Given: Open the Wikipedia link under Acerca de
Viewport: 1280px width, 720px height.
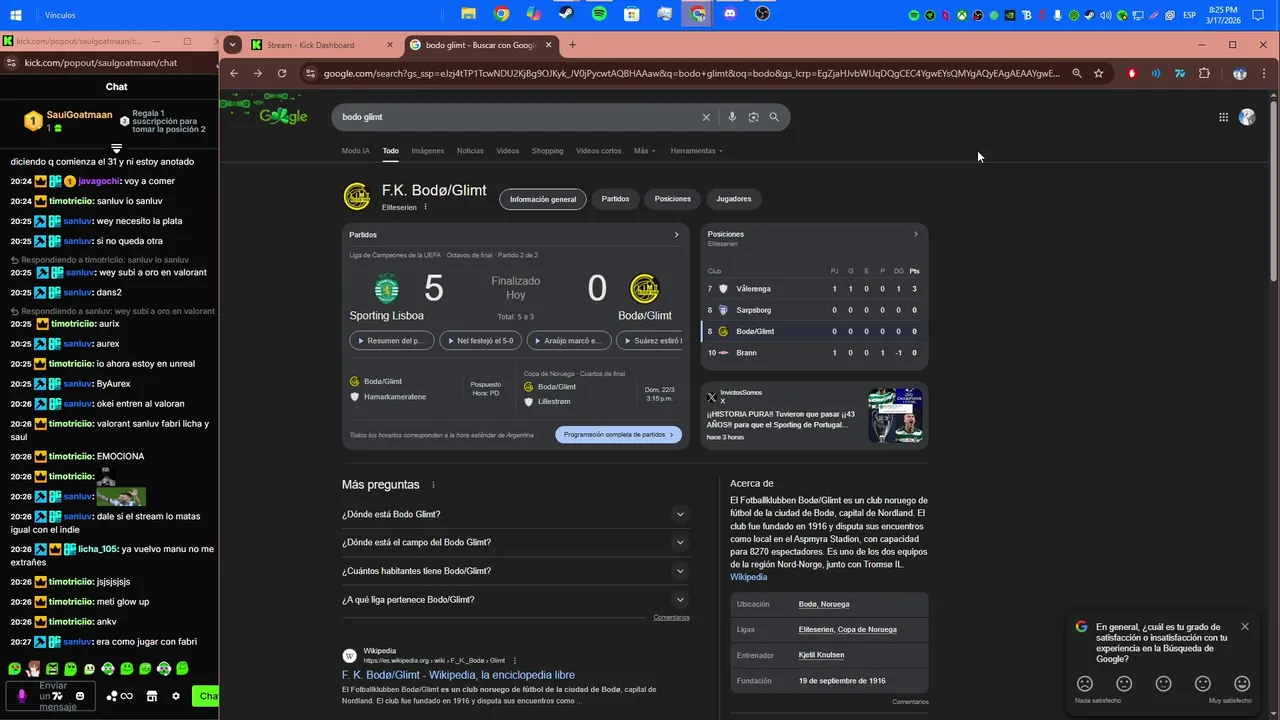Looking at the screenshot, I should point(748,577).
